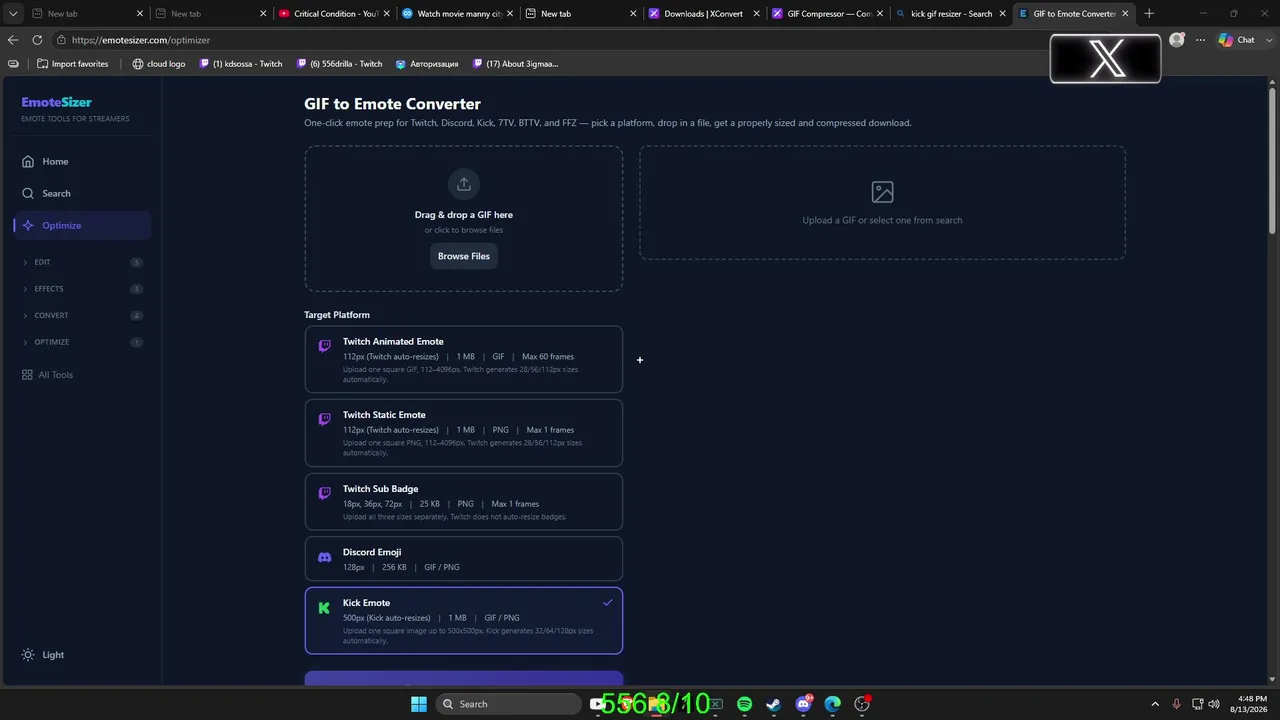The width and height of the screenshot is (1280, 720).
Task: Open Microsoft Edge from the taskbar
Action: point(832,704)
